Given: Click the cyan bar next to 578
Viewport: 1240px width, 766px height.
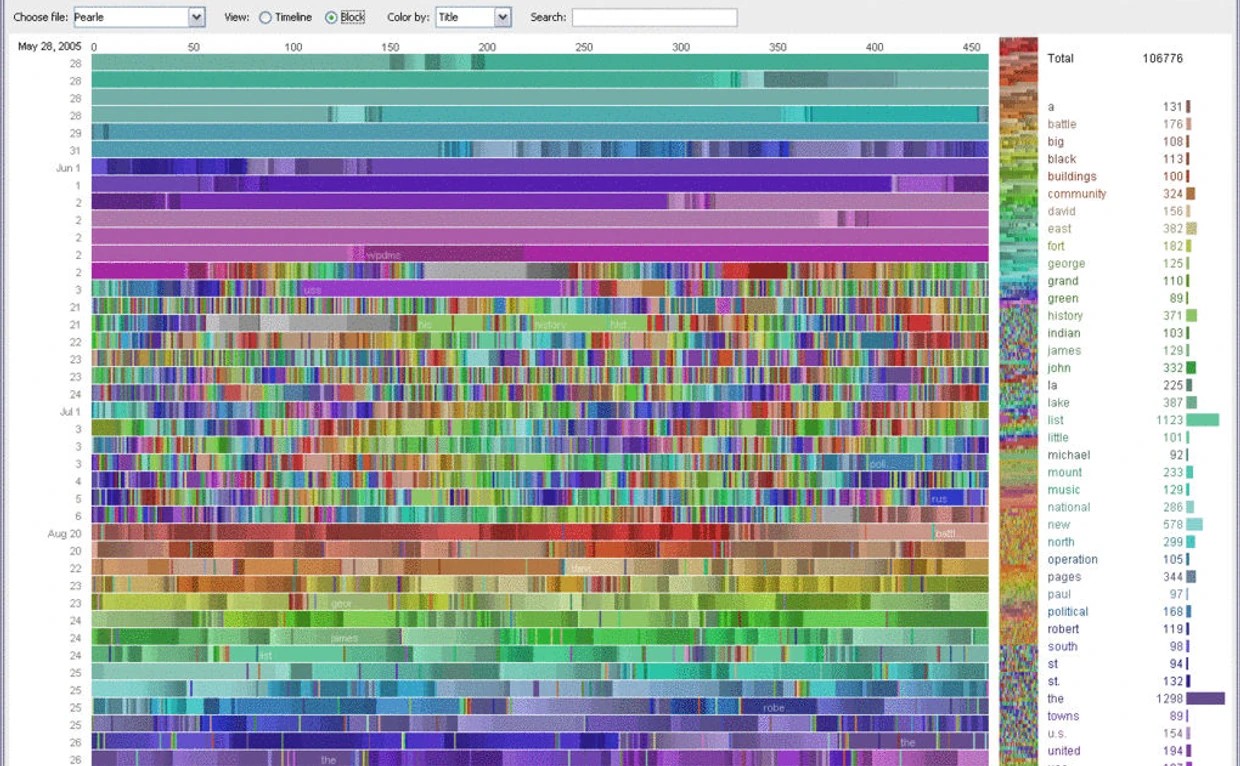Looking at the screenshot, I should [x=1194, y=525].
